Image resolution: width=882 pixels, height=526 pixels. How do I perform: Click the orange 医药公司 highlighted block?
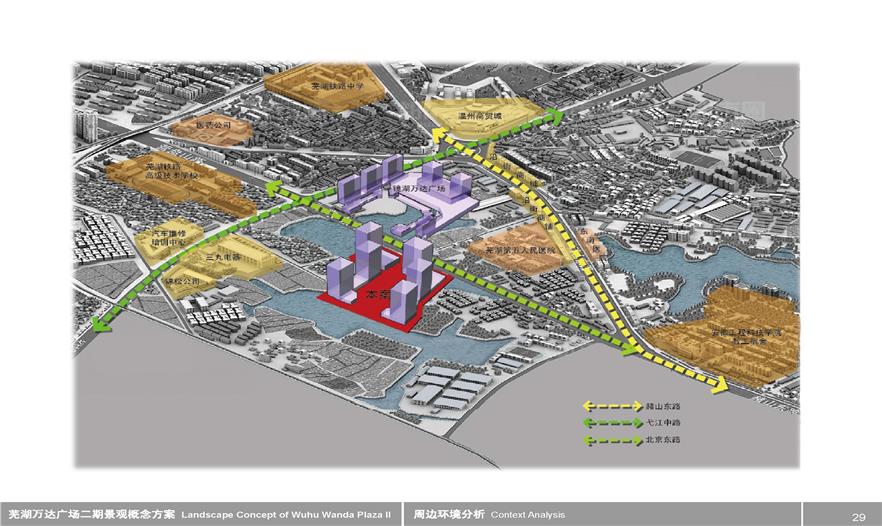[x=211, y=128]
